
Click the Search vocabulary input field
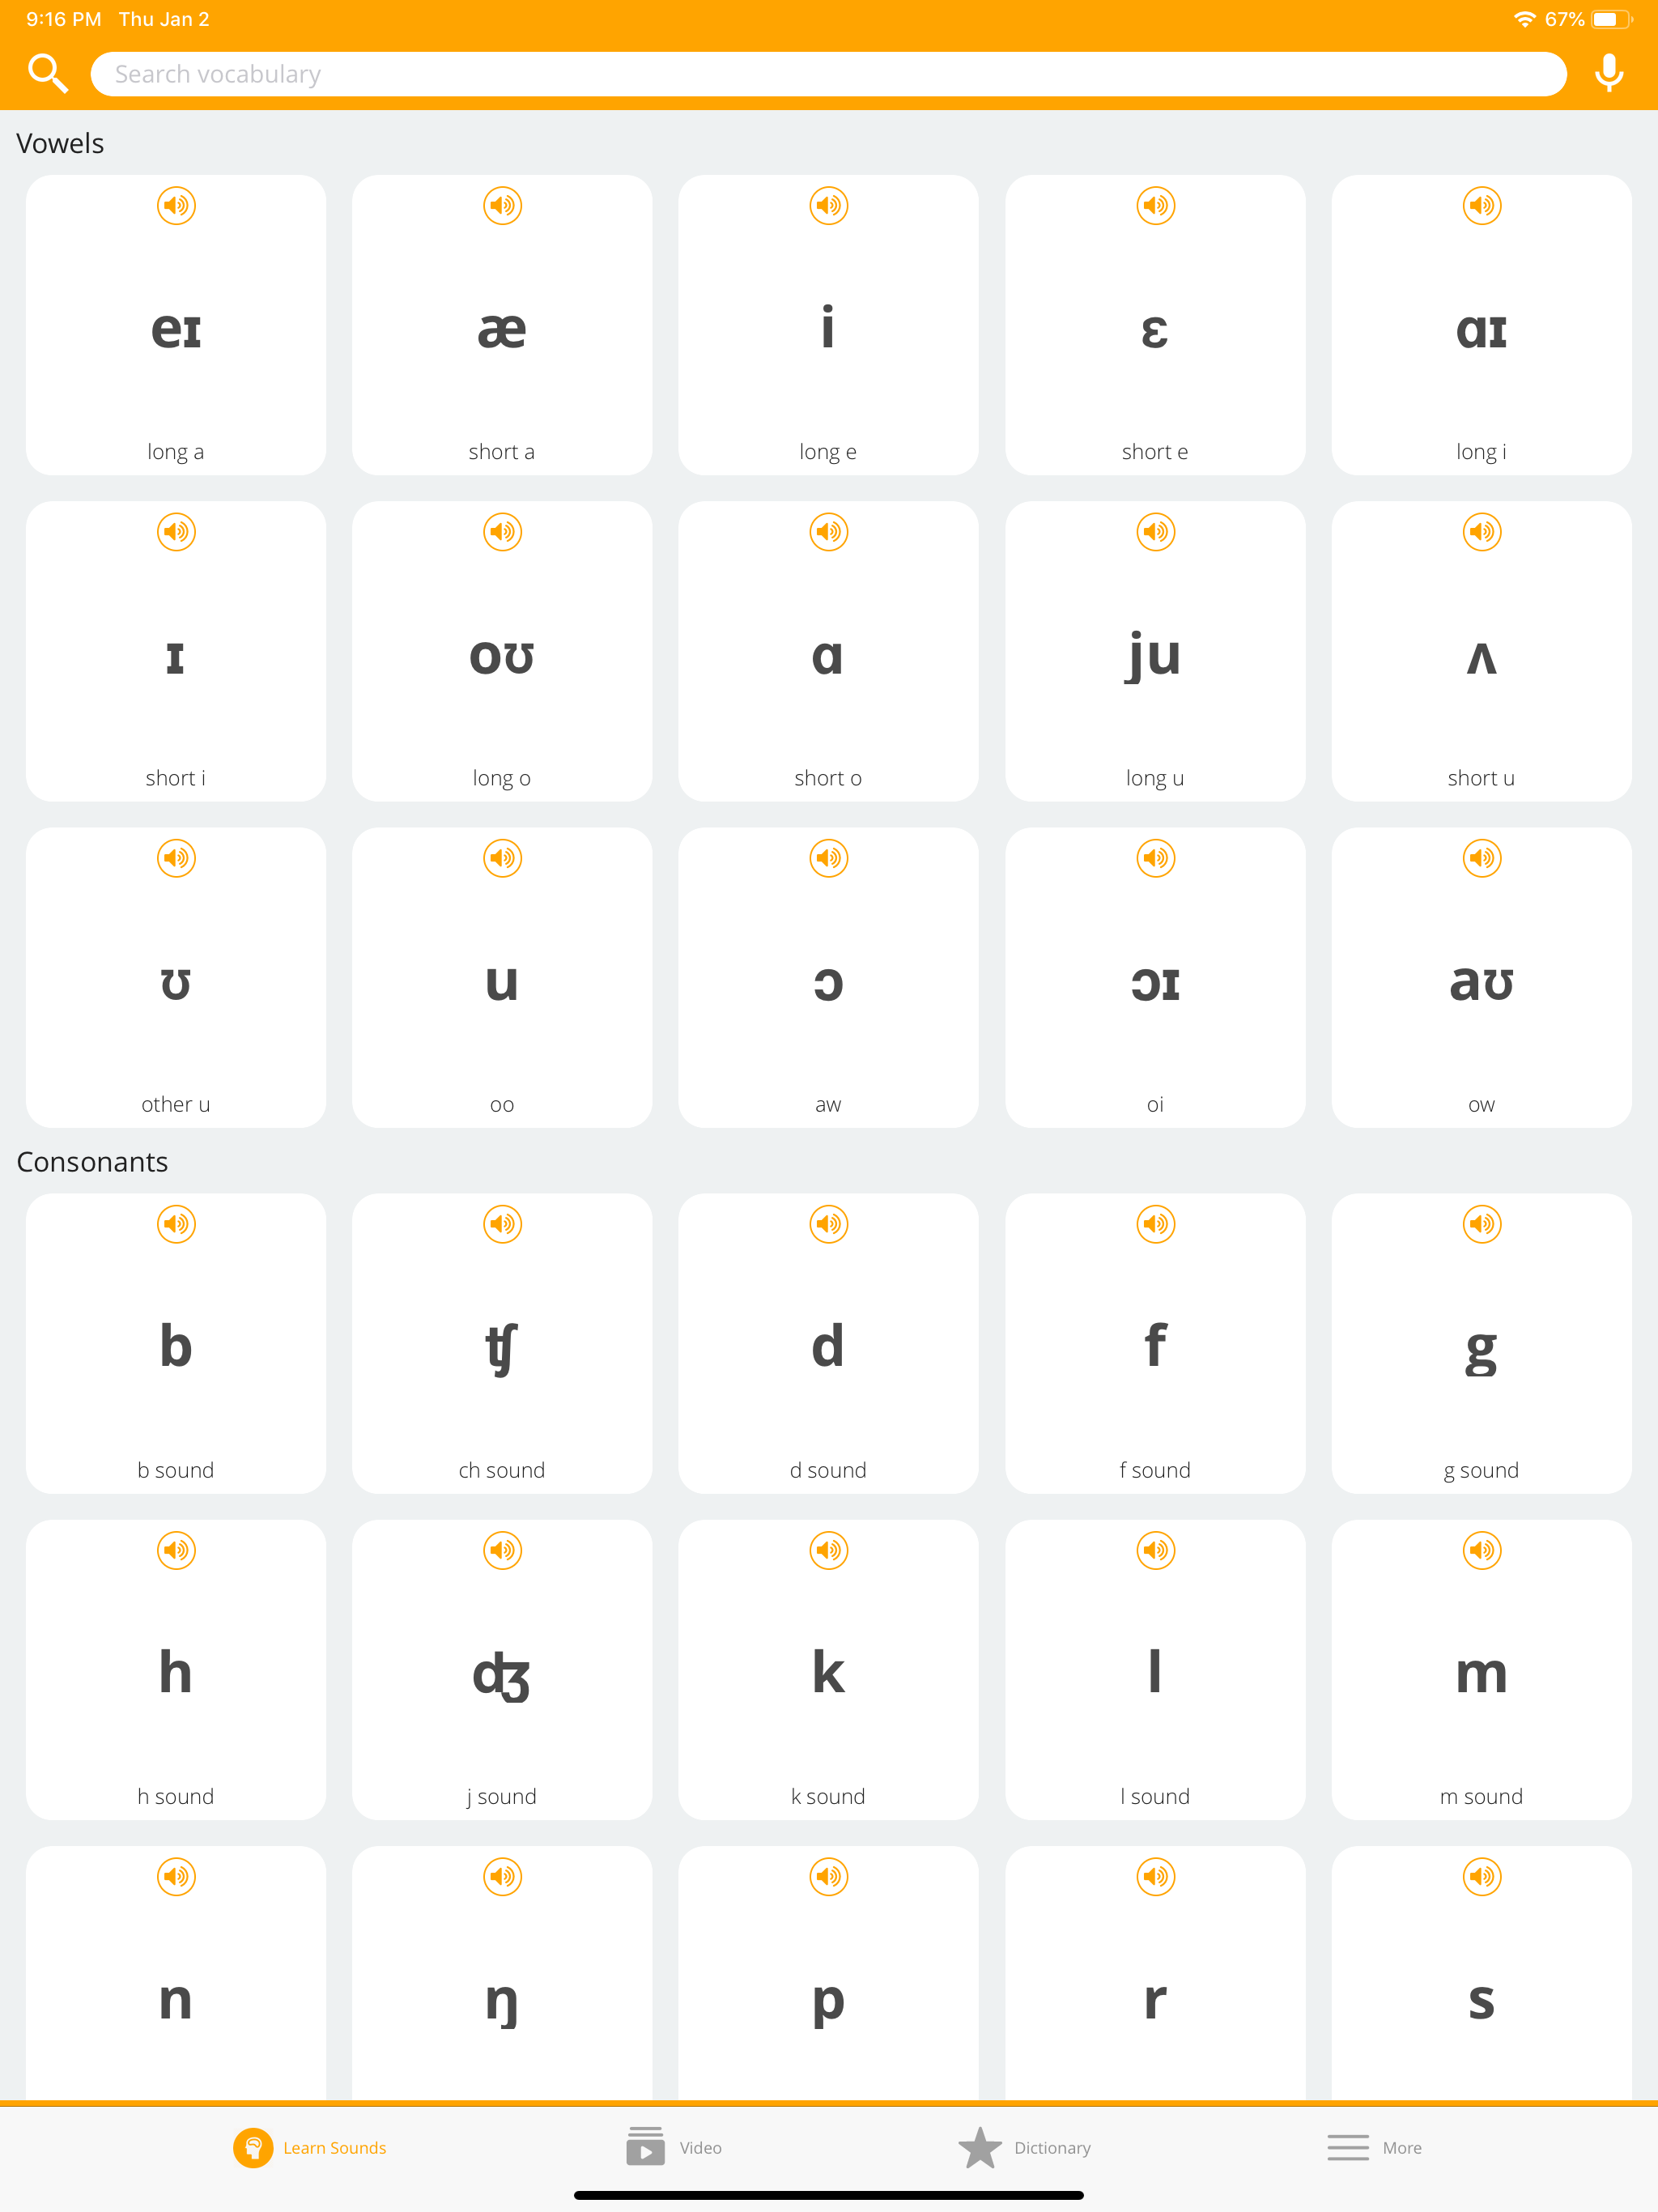[x=828, y=73]
